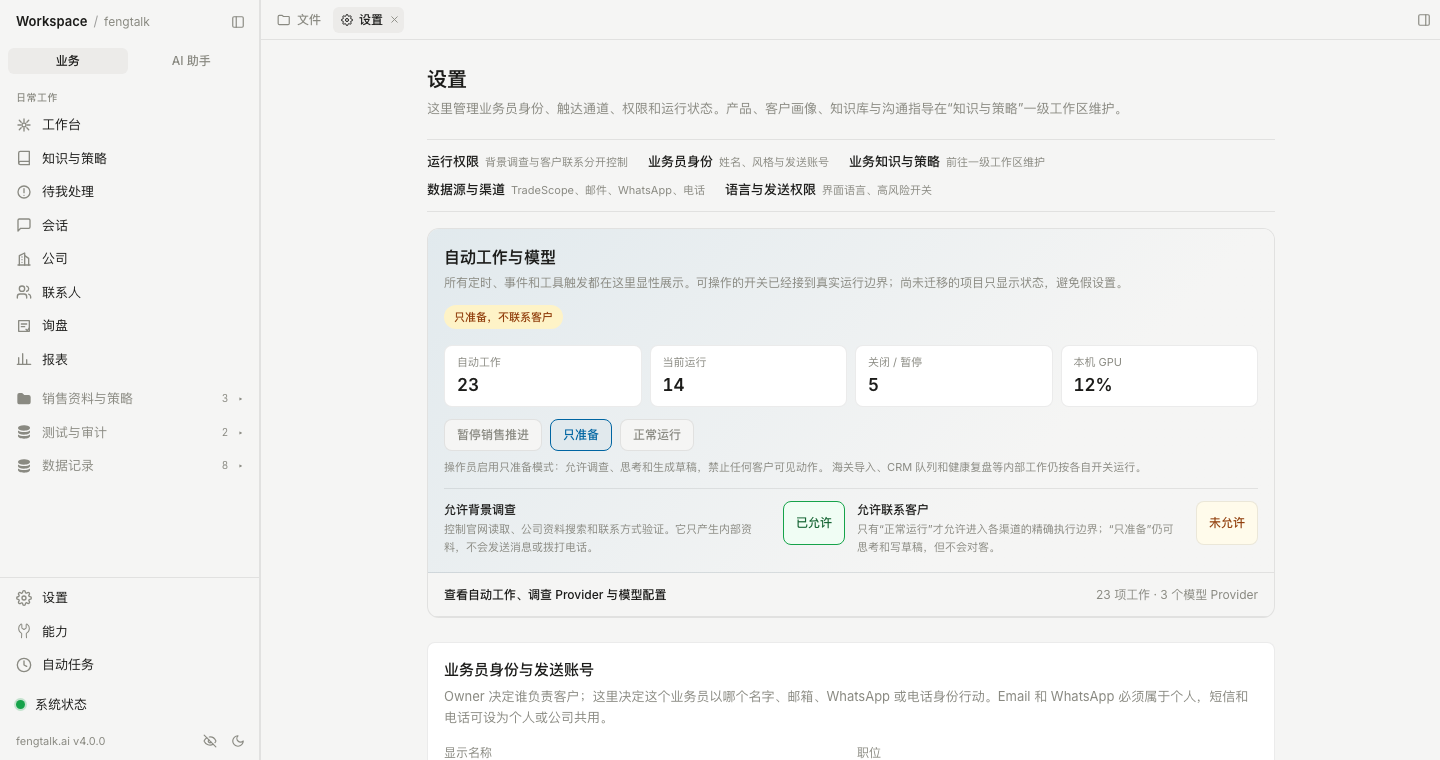Click the 公司 building icon
1440x760 pixels.
point(24,259)
